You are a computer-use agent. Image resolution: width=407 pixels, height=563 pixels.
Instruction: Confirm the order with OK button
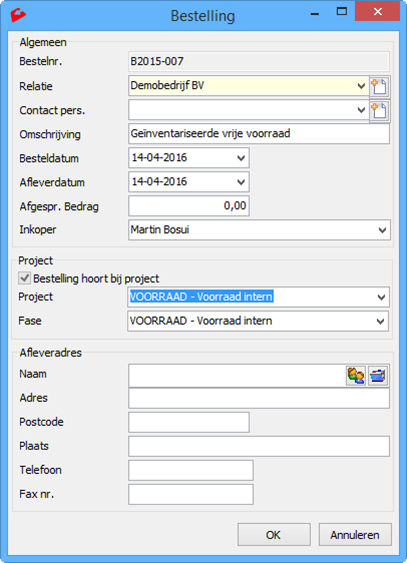(x=274, y=535)
